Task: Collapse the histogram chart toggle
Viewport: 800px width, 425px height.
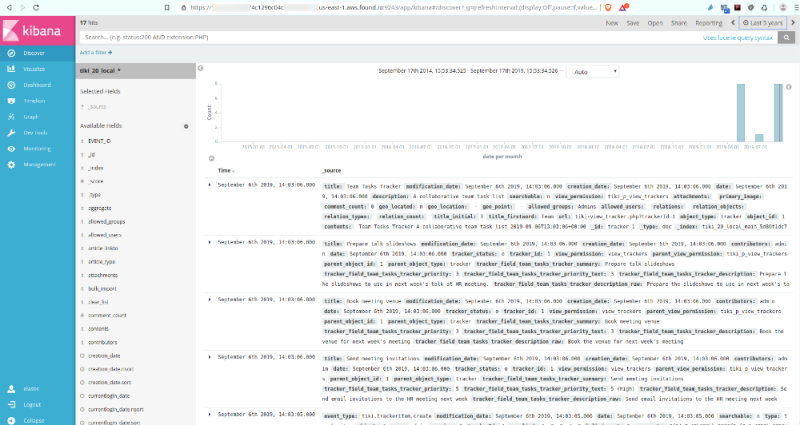Action: click(211, 159)
